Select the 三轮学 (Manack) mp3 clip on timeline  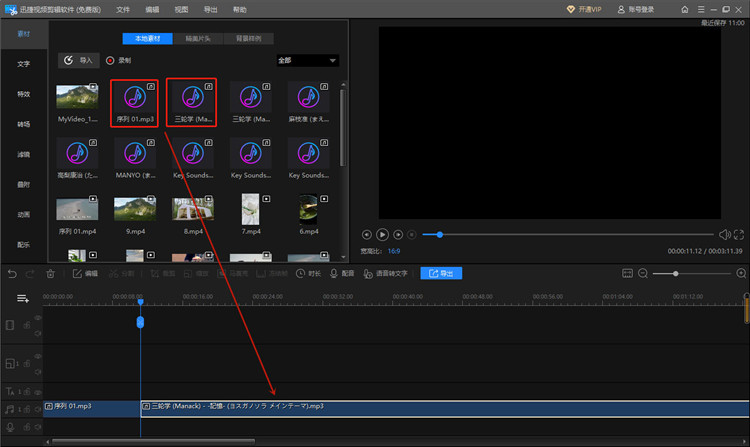coord(445,409)
